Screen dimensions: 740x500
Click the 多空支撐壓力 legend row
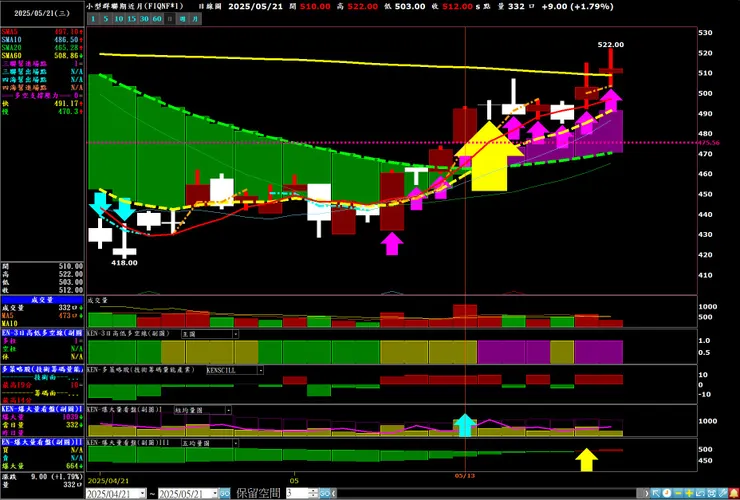coord(42,95)
